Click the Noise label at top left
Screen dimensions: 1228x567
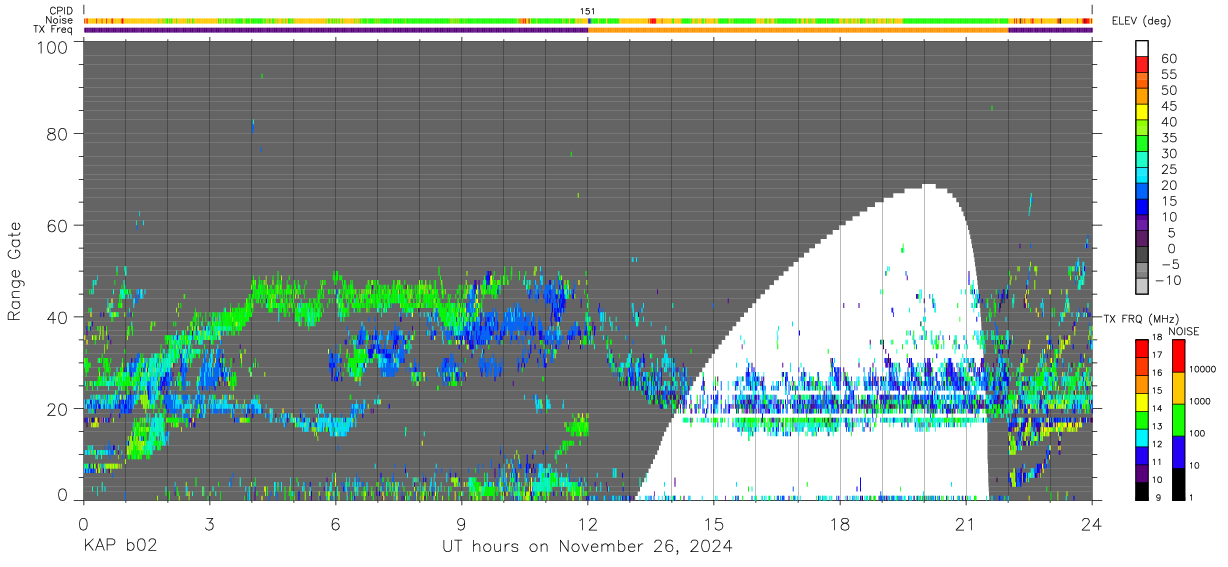pos(59,20)
